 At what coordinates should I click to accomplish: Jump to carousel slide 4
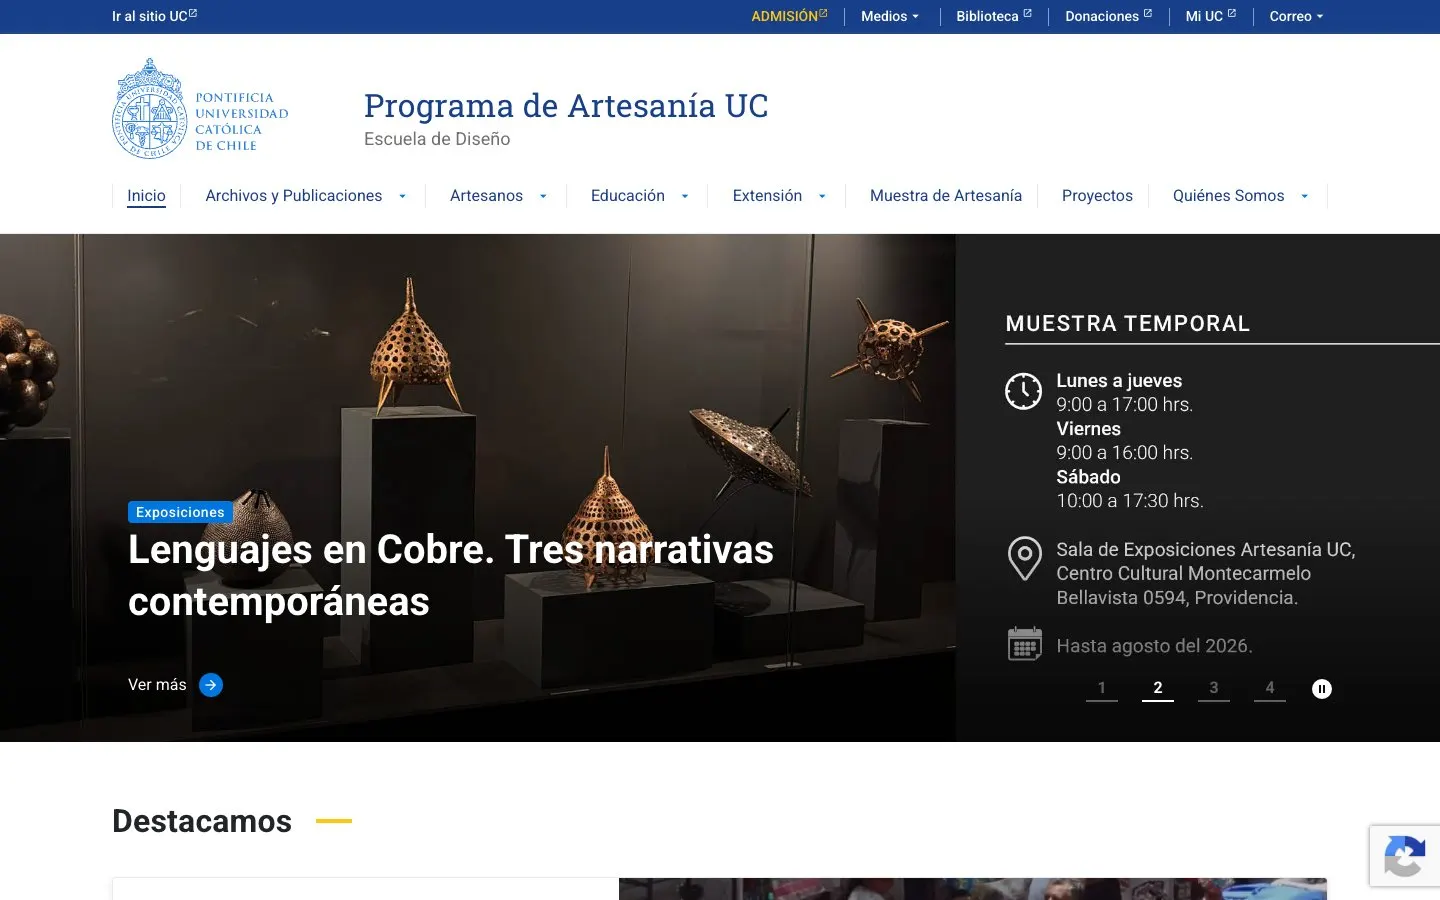[1270, 688]
